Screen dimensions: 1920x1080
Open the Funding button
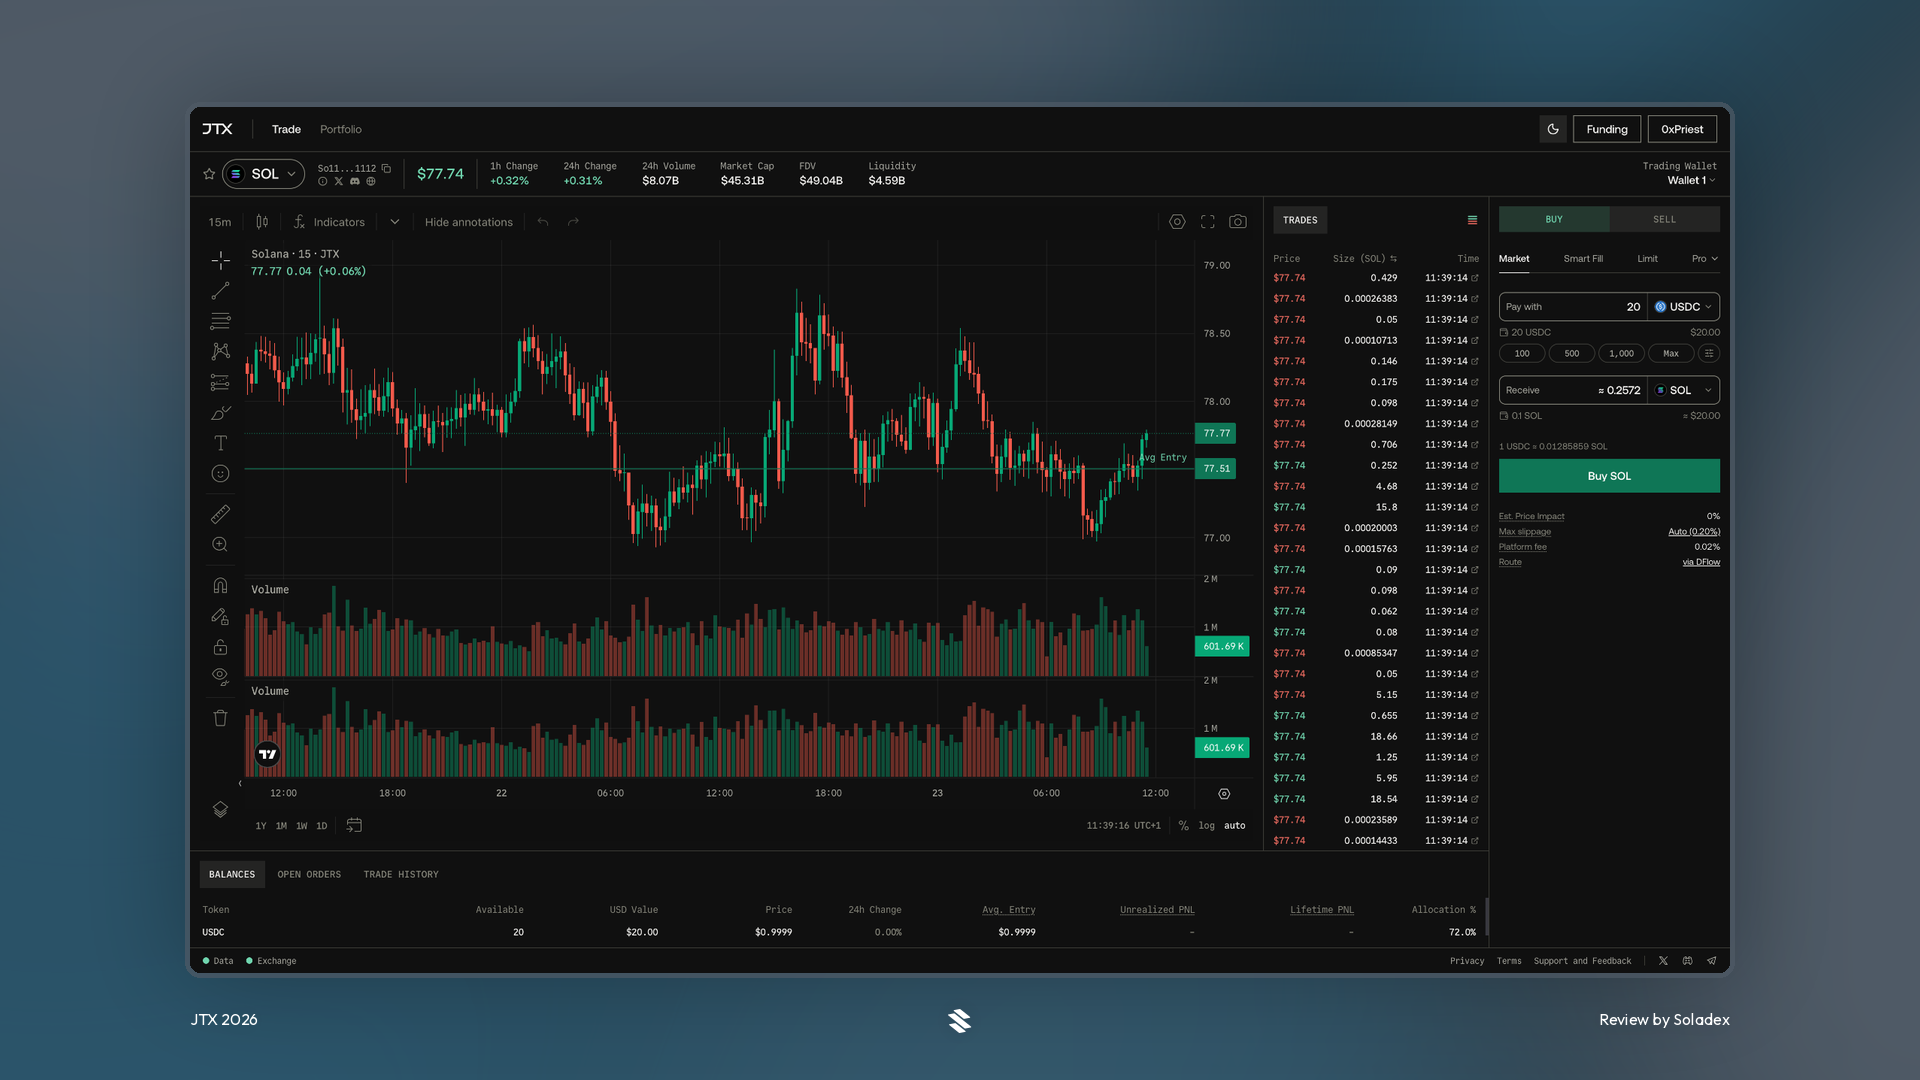pyautogui.click(x=1607, y=129)
